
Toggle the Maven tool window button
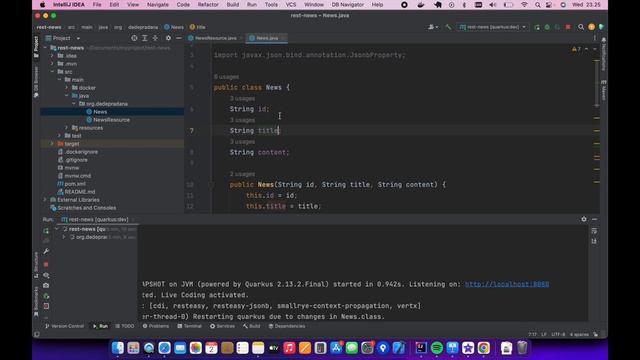[x=604, y=90]
